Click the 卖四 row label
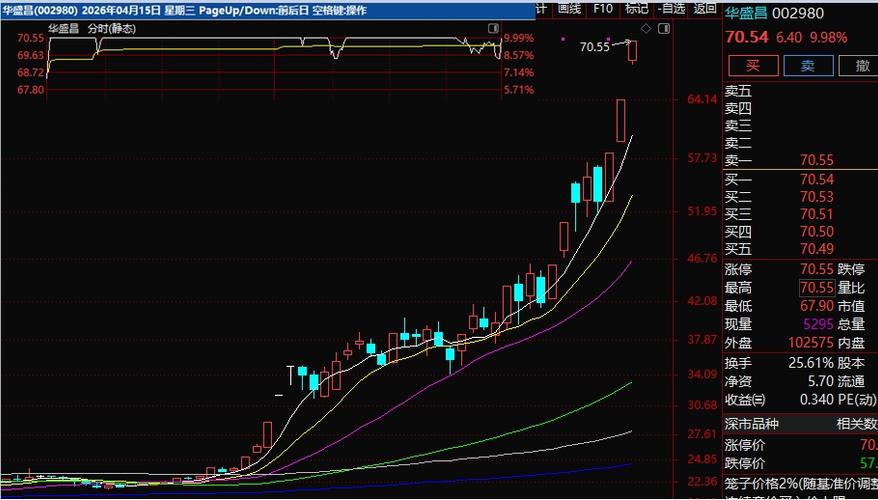Screen dimensions: 878x500 pyautogui.click(x=739, y=109)
